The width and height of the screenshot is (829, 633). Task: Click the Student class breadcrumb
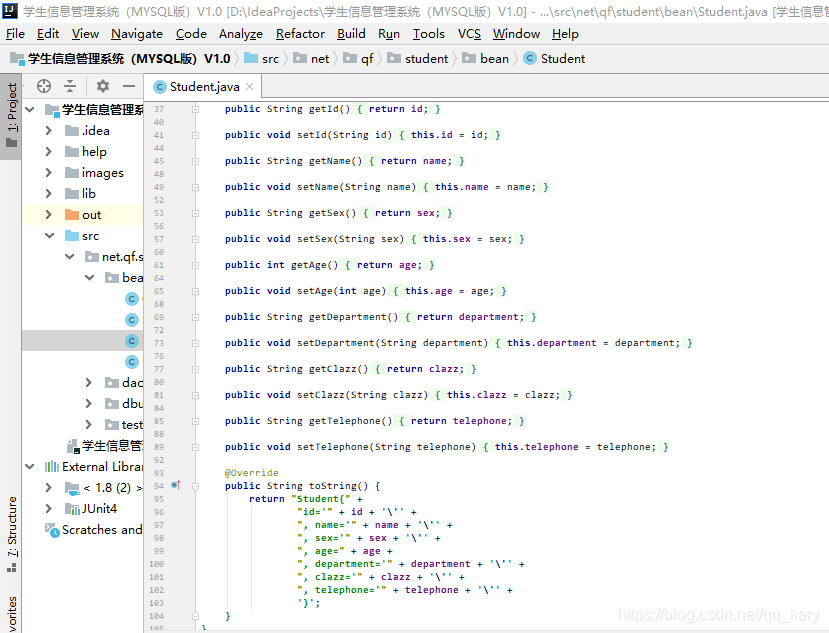click(x=555, y=59)
